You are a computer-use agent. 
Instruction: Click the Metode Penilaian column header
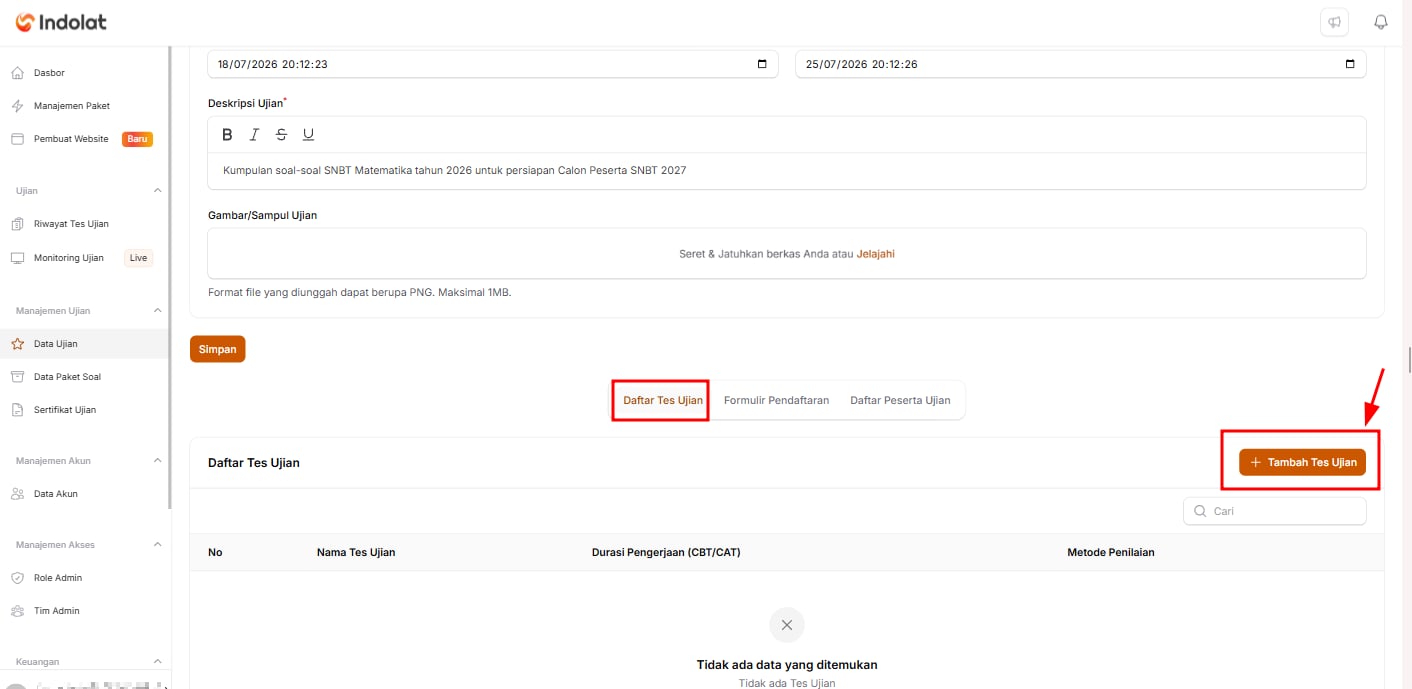(1111, 552)
